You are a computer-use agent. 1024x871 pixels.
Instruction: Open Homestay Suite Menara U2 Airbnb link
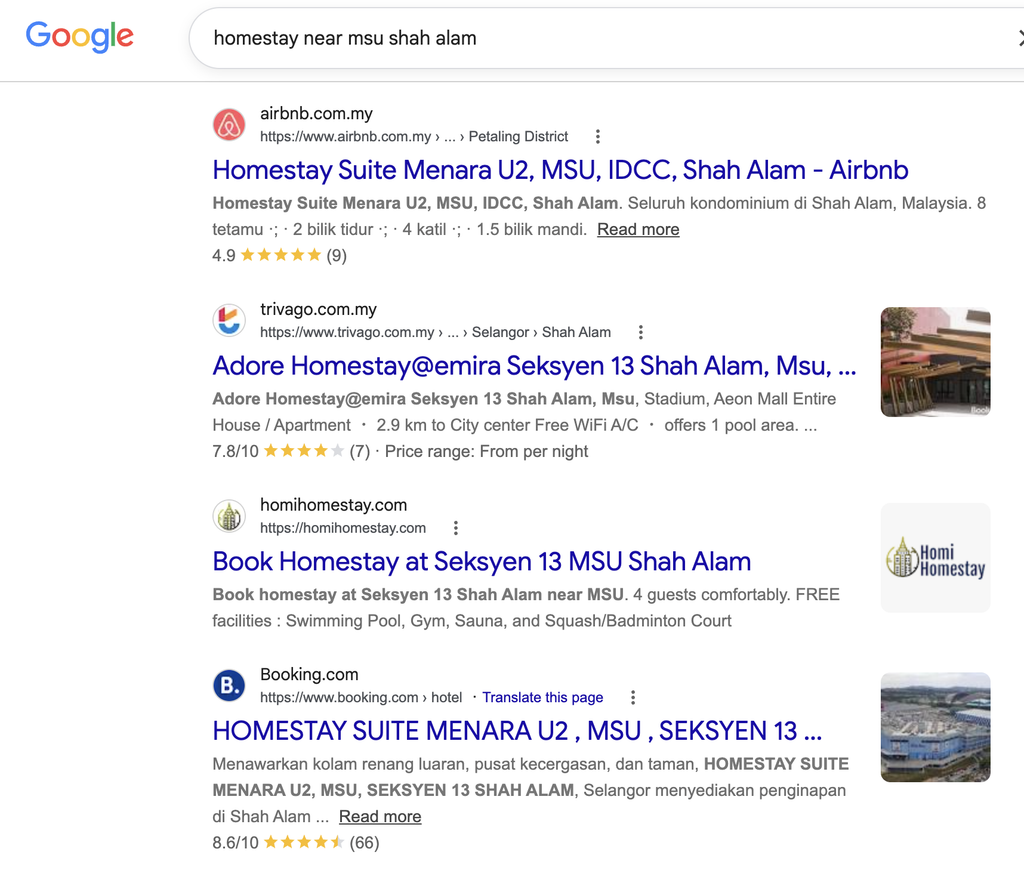(560, 170)
